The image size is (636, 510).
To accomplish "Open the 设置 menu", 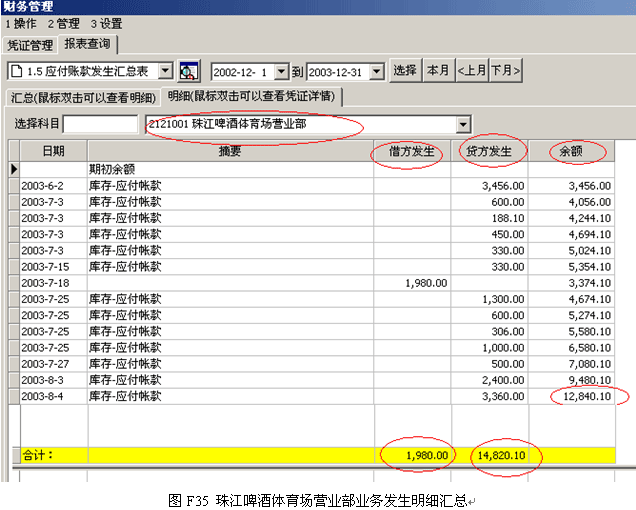I will pos(107,23).
